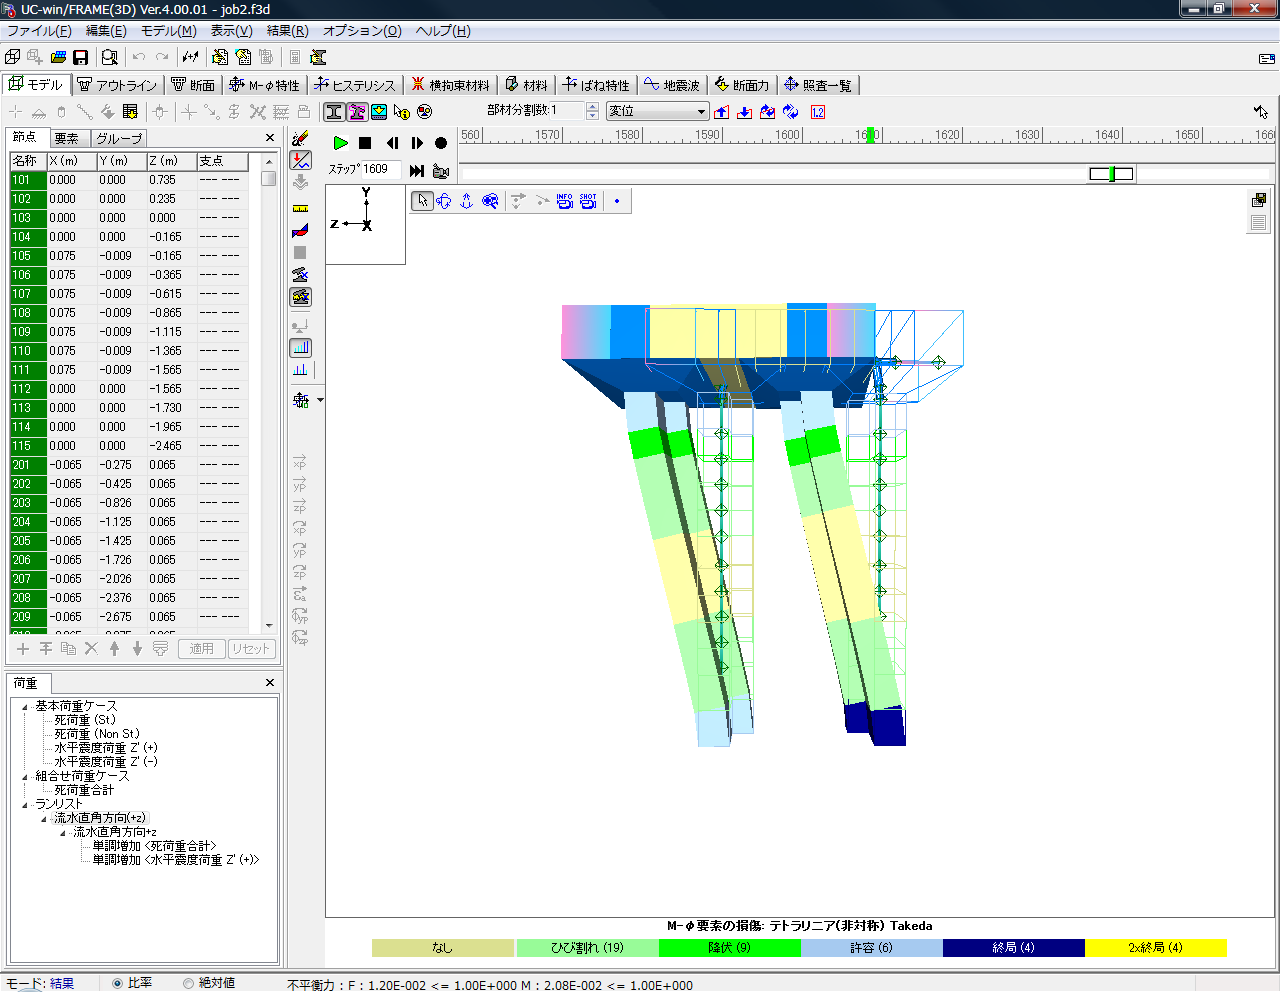Open the 変位 dropdown list
The image size is (1280, 992).
tap(701, 112)
